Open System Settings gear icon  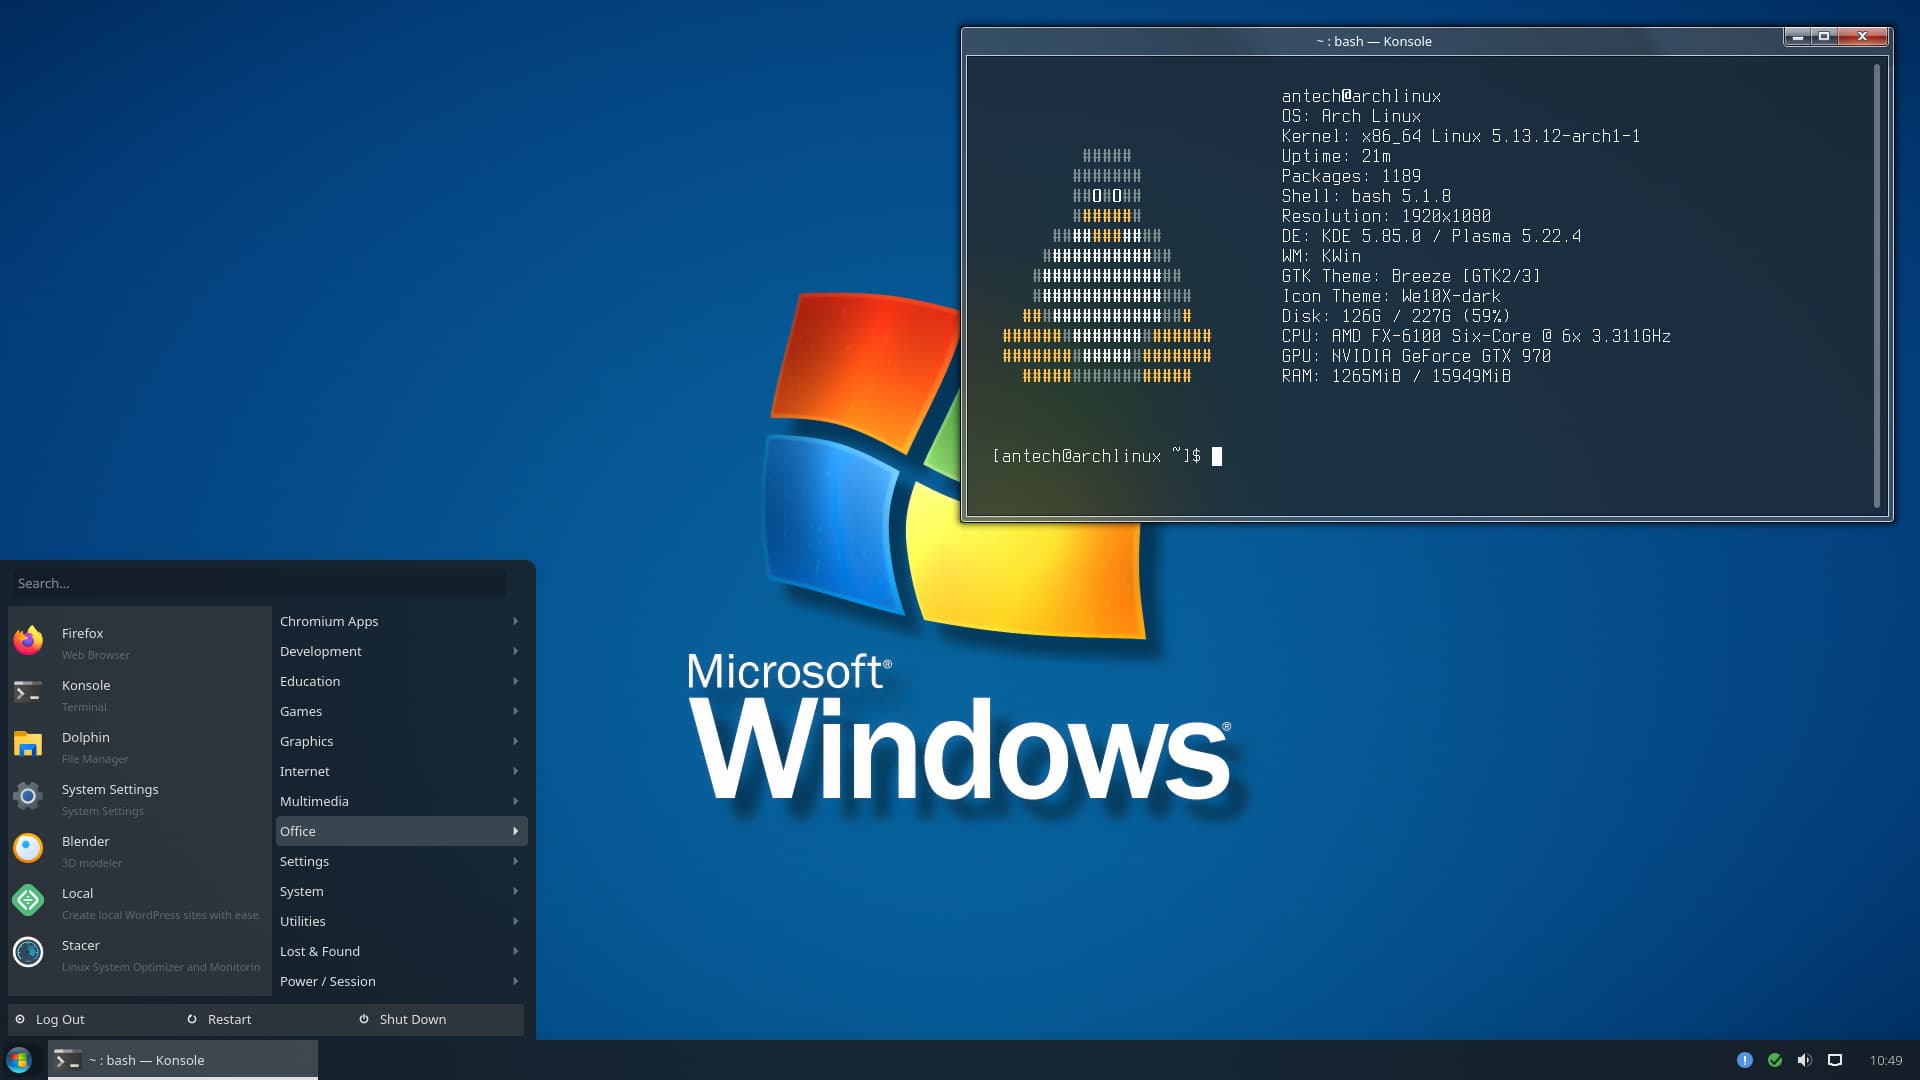pyautogui.click(x=28, y=797)
